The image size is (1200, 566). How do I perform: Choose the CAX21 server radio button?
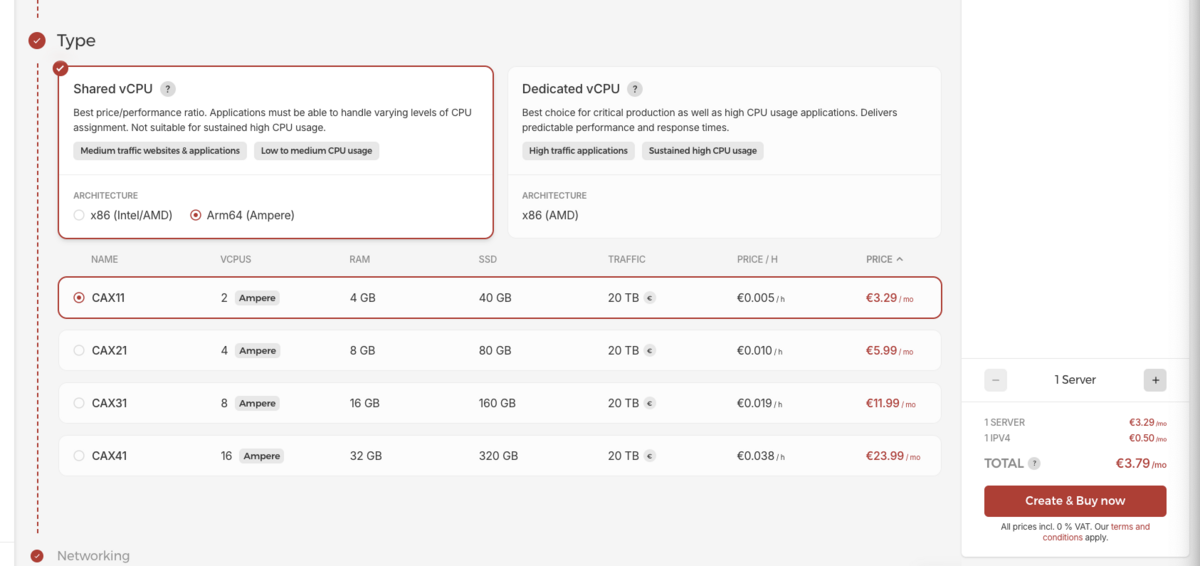[80, 351]
